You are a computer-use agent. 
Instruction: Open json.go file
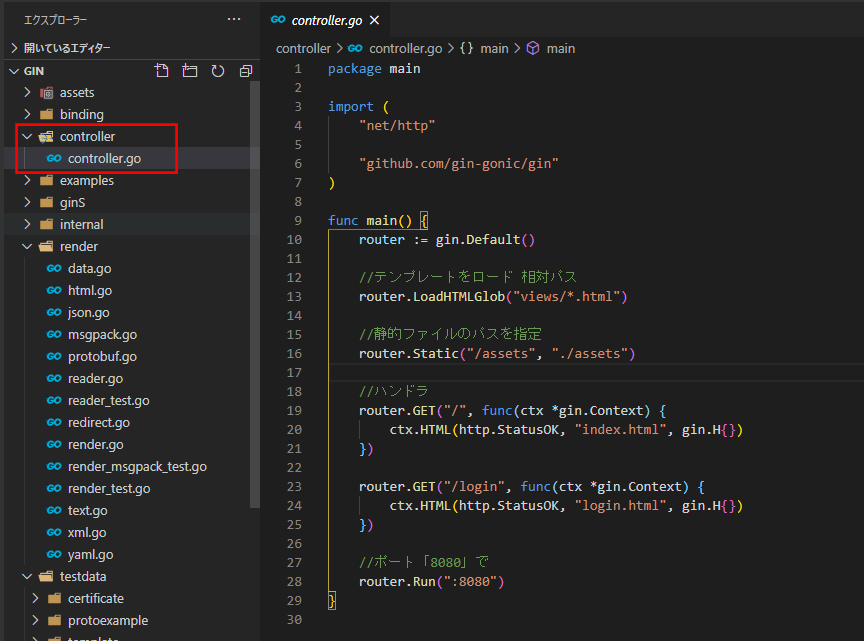(89, 313)
